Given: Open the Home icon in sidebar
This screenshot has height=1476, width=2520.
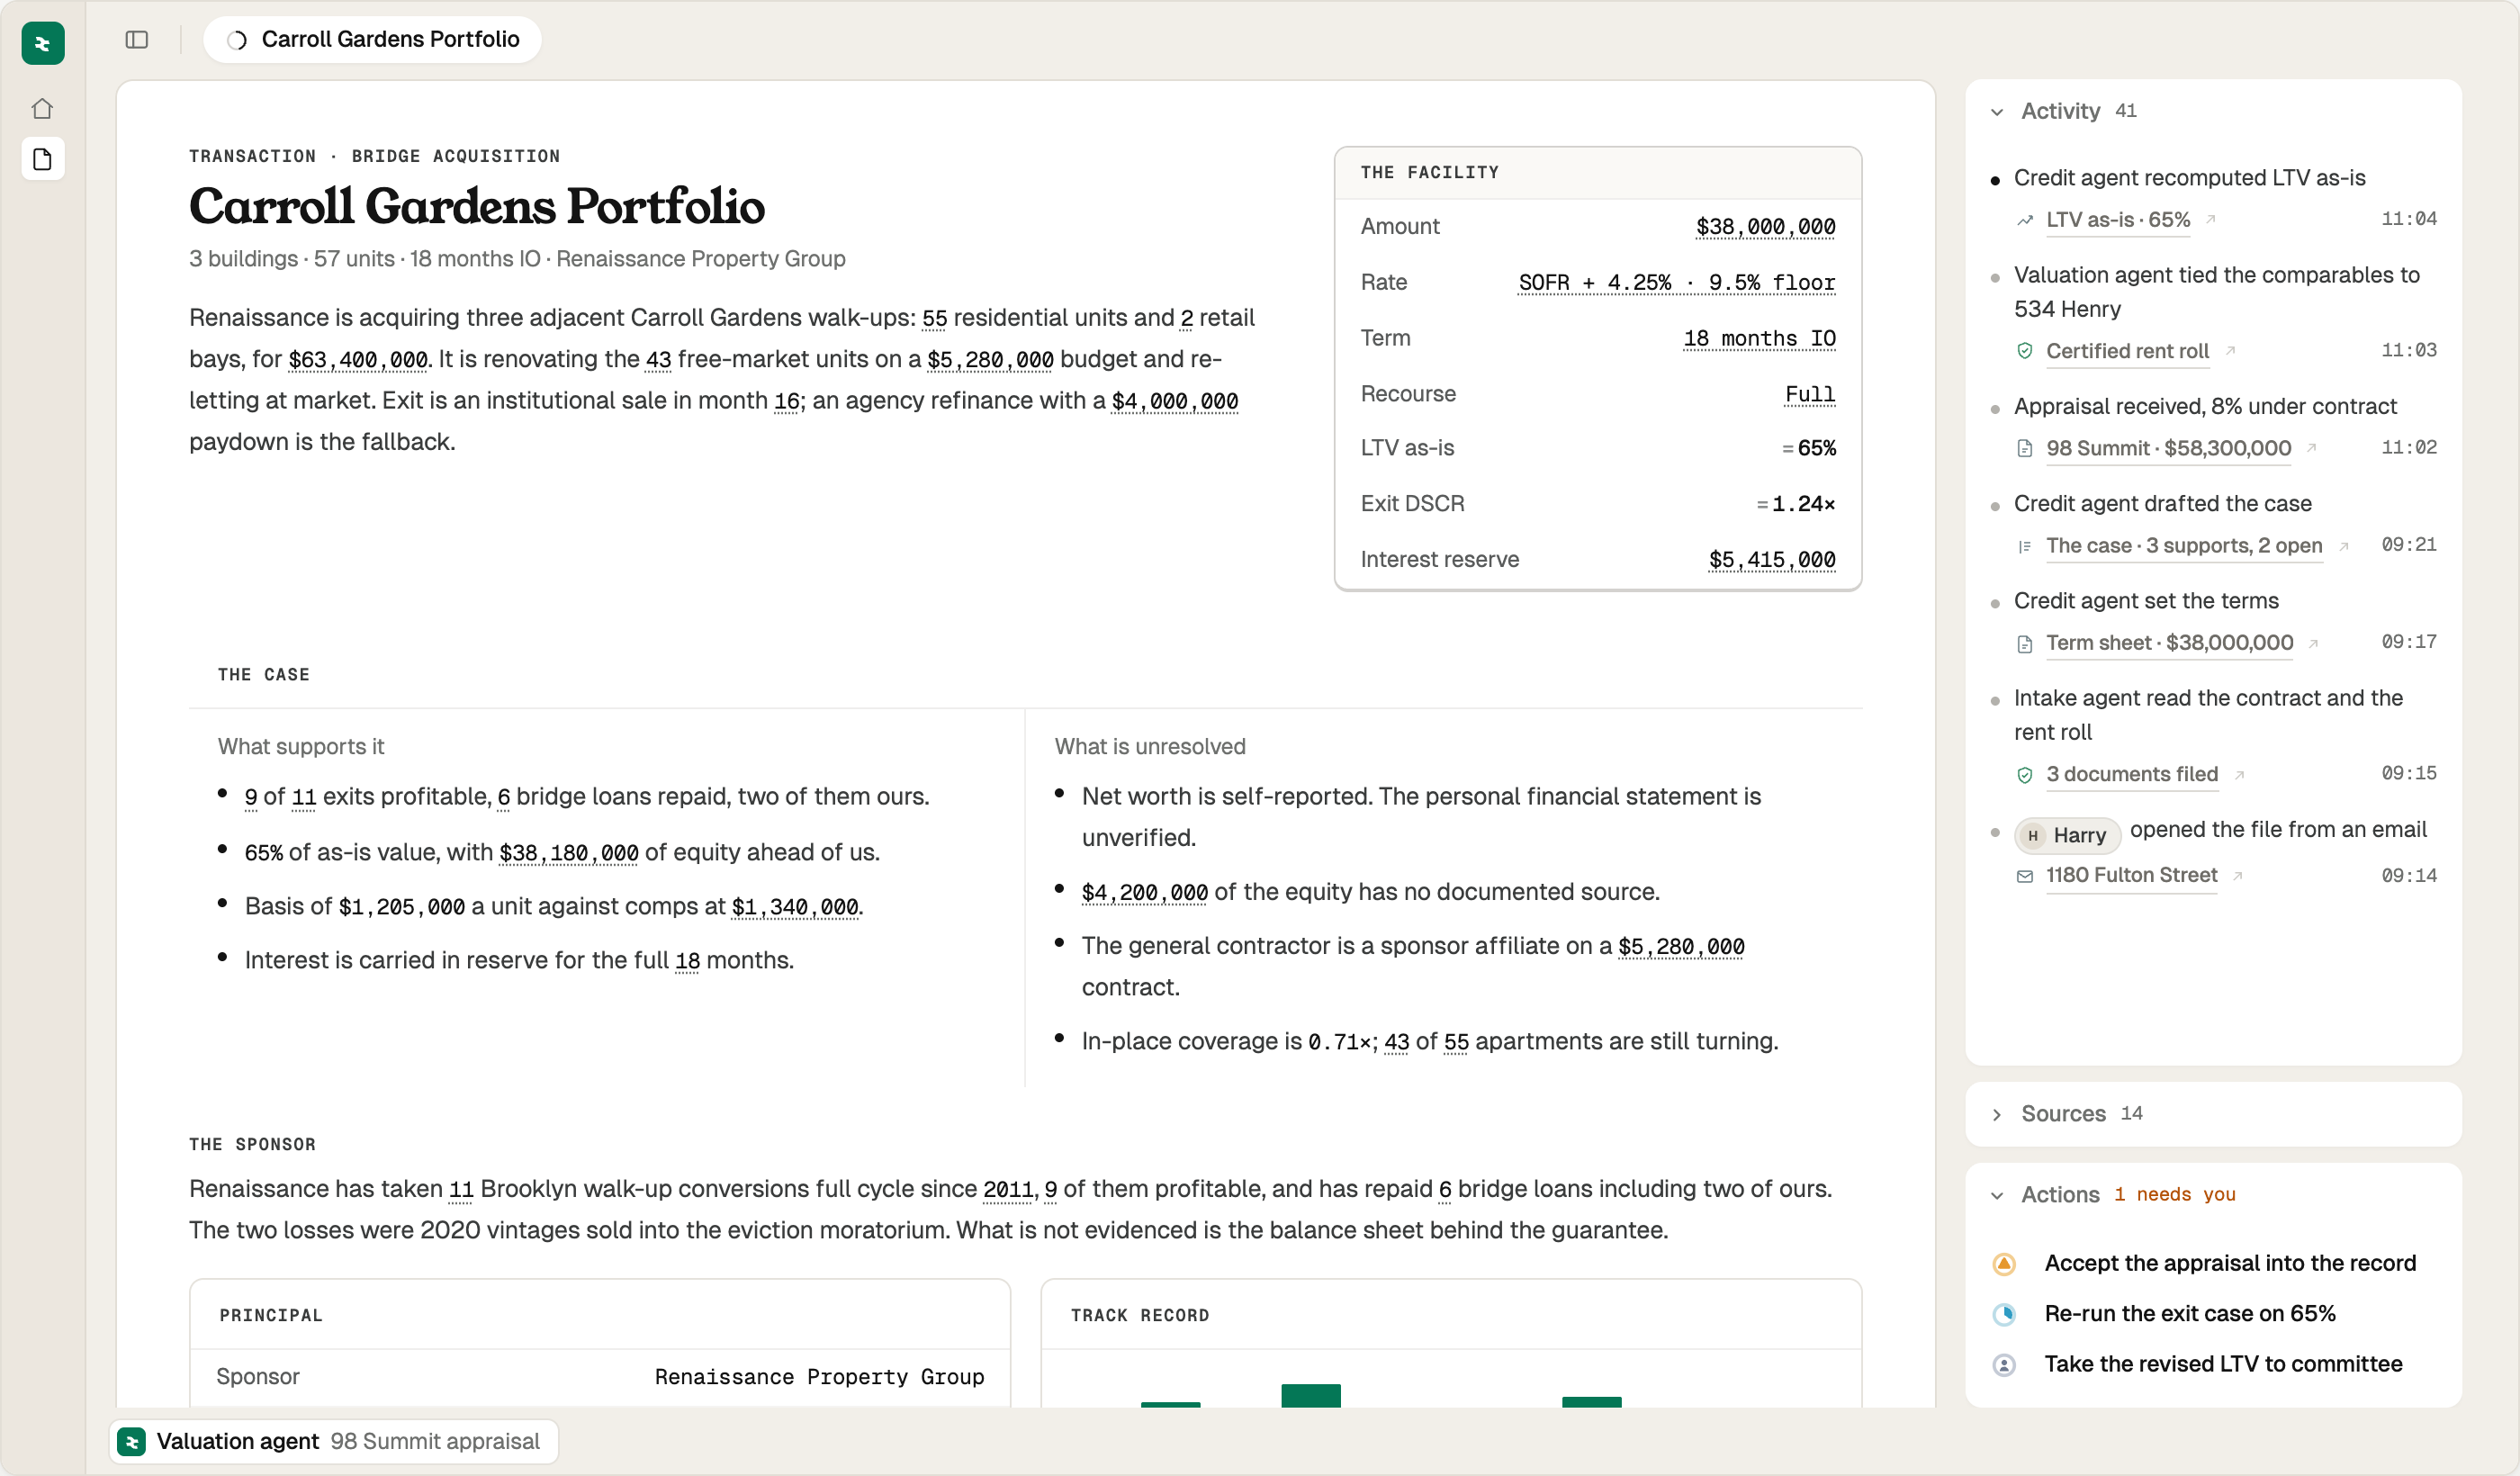Looking at the screenshot, I should point(42,108).
